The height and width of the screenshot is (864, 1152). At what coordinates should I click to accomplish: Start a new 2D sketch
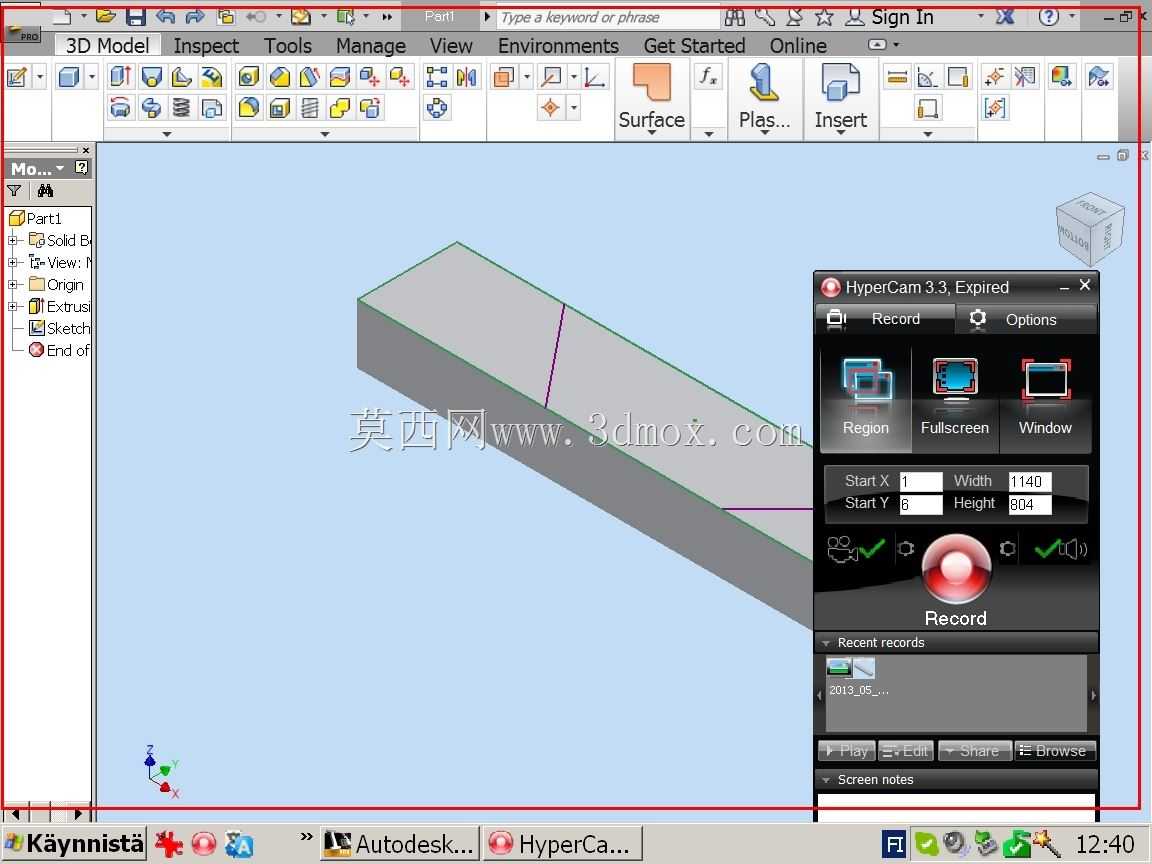pos(17,76)
